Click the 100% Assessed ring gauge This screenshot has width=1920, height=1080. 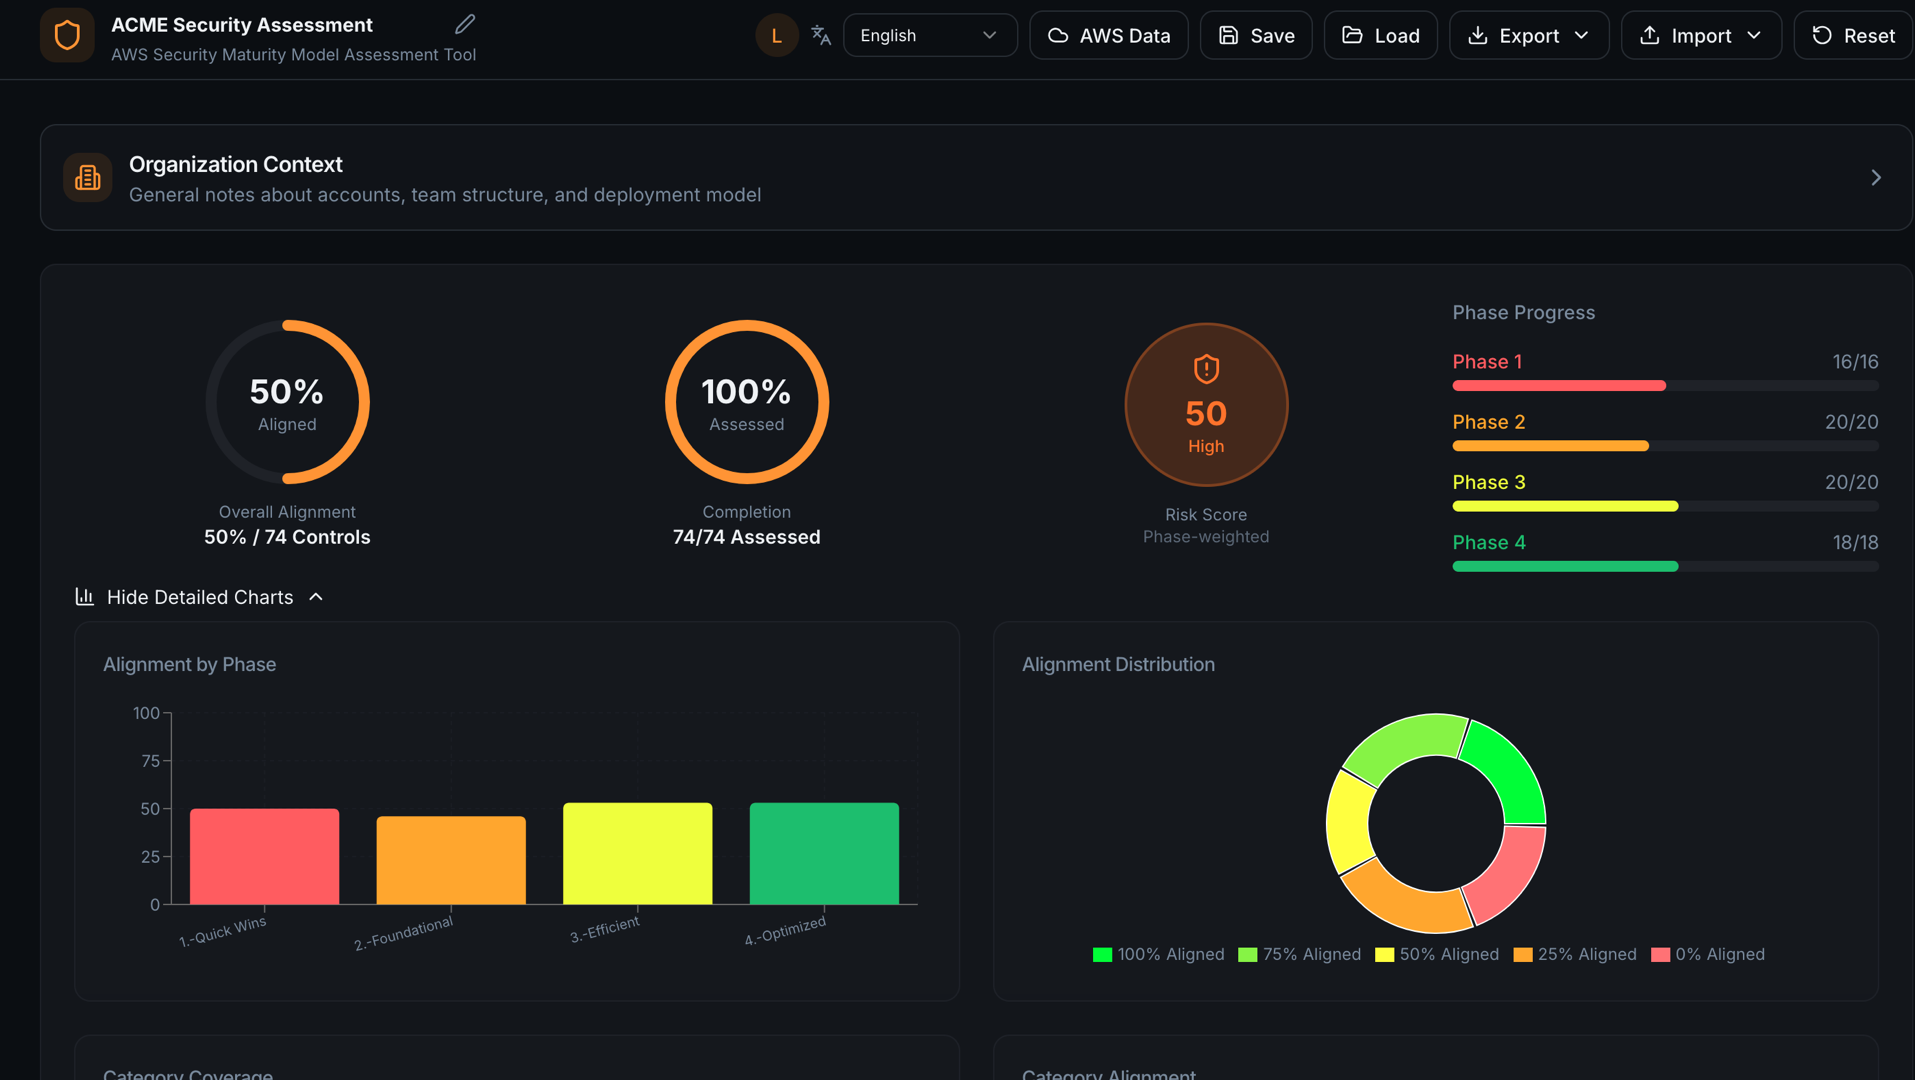click(x=747, y=402)
